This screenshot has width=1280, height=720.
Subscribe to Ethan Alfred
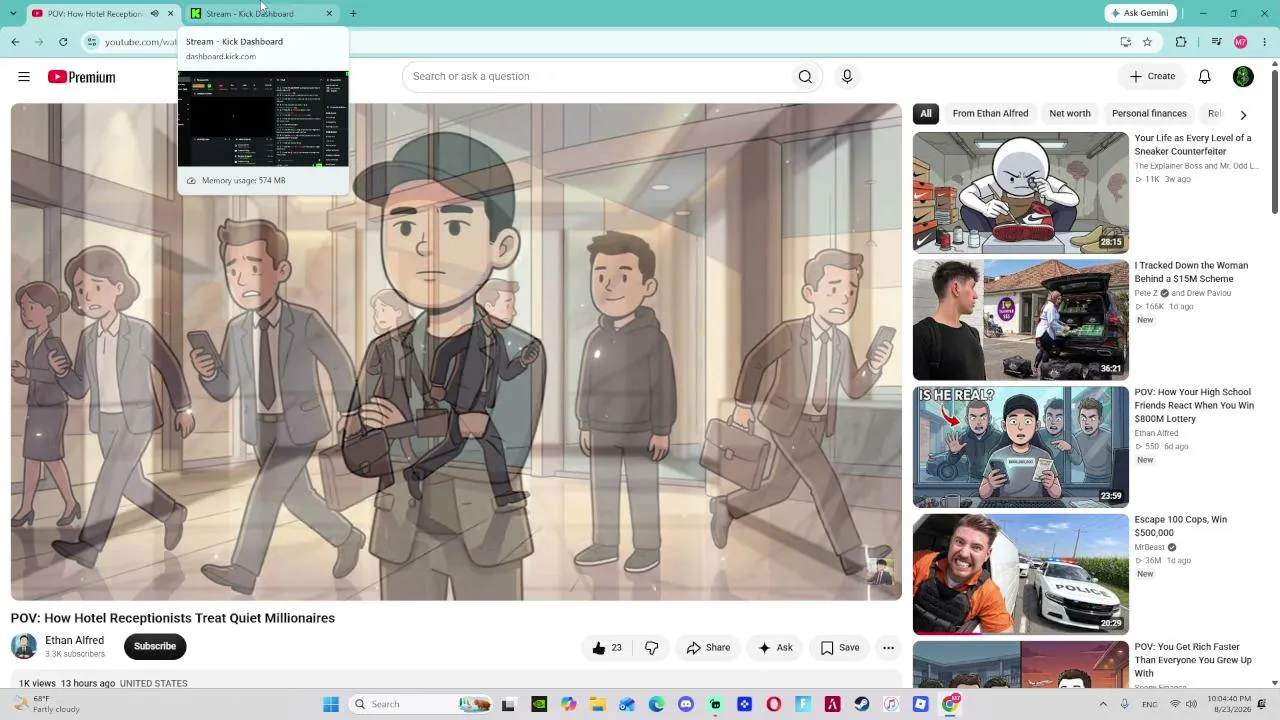(155, 646)
